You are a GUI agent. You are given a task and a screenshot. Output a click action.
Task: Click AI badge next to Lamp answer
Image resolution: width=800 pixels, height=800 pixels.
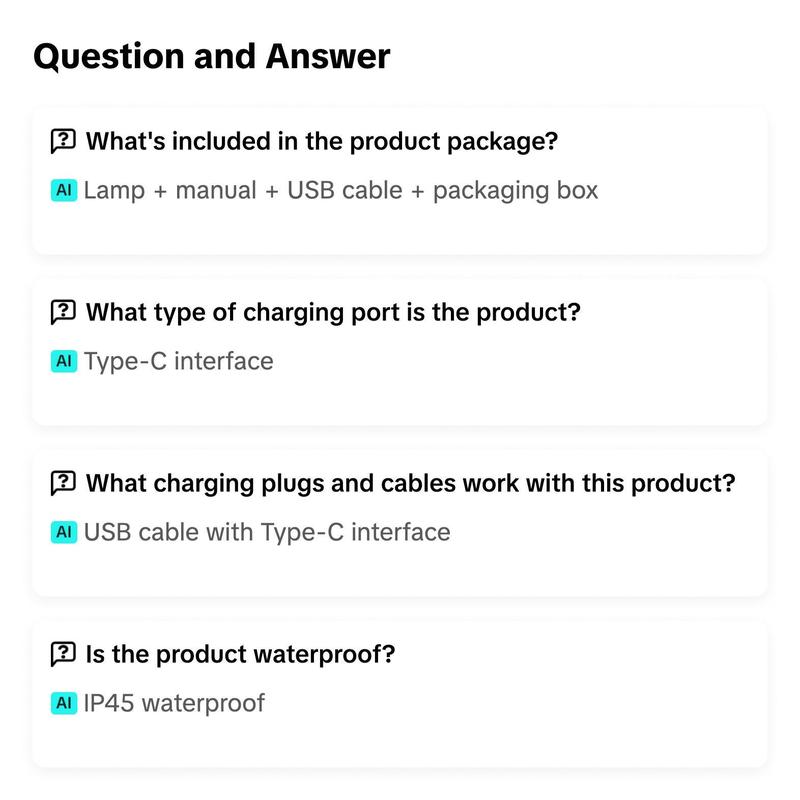64,190
